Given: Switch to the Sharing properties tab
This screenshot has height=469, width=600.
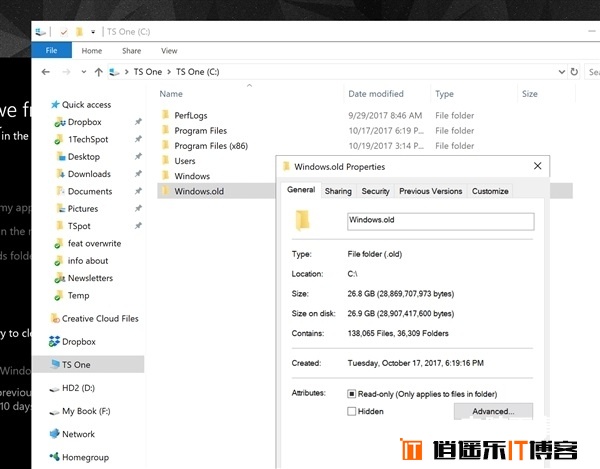Looking at the screenshot, I should 338,191.
